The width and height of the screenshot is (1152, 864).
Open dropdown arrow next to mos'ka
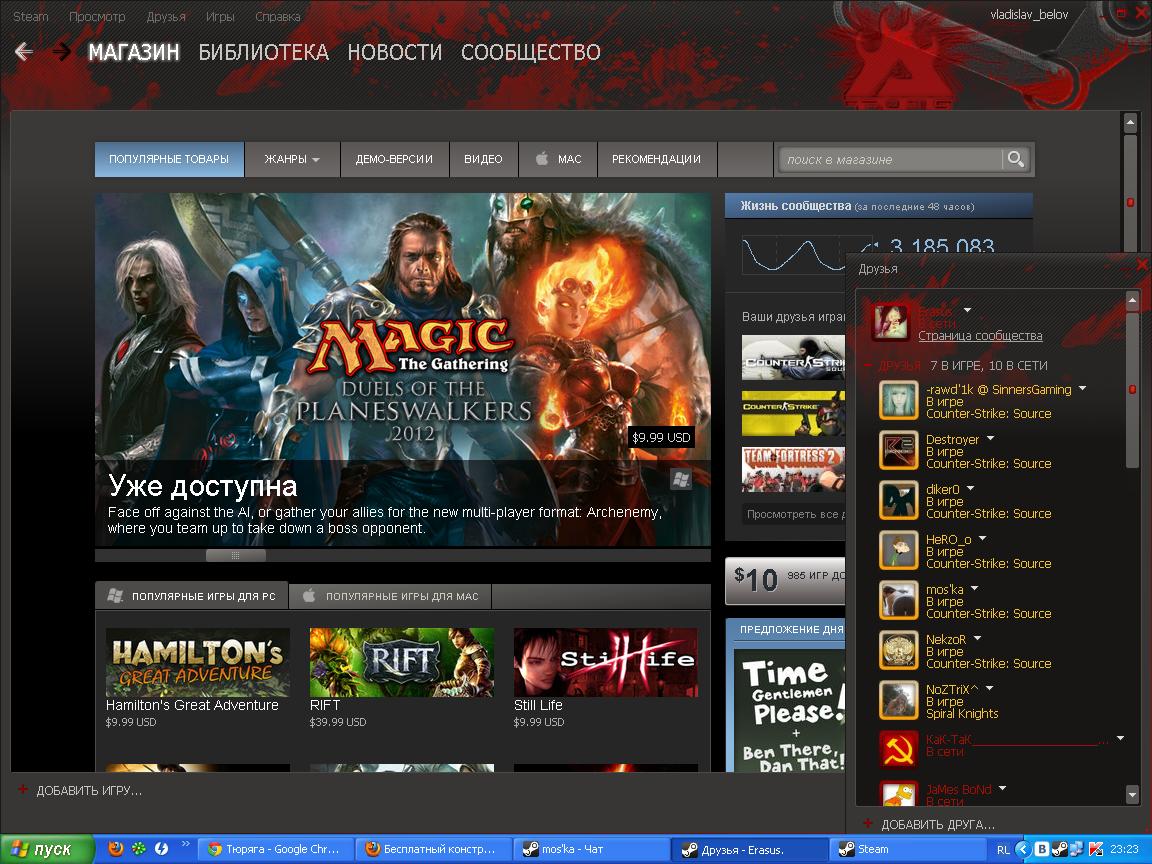click(x=974, y=588)
